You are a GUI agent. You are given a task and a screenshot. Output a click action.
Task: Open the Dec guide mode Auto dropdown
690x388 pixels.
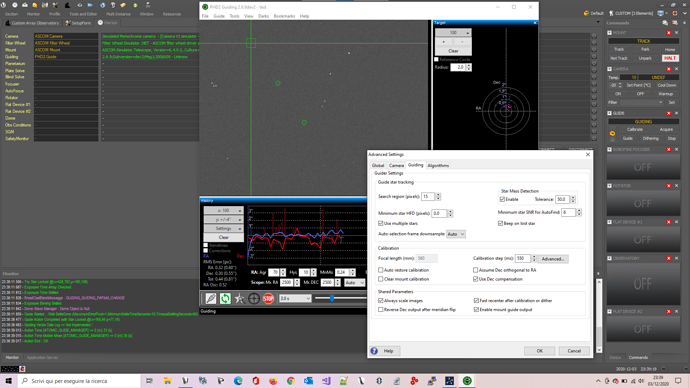pyautogui.click(x=354, y=282)
